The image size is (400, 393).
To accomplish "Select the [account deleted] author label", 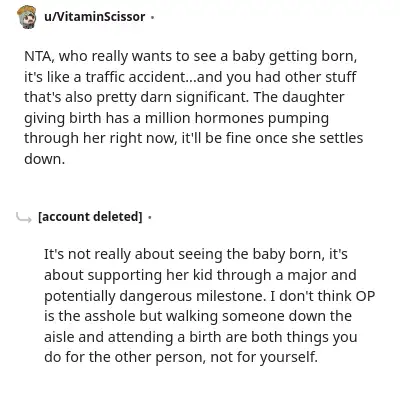I will pos(90,217).
